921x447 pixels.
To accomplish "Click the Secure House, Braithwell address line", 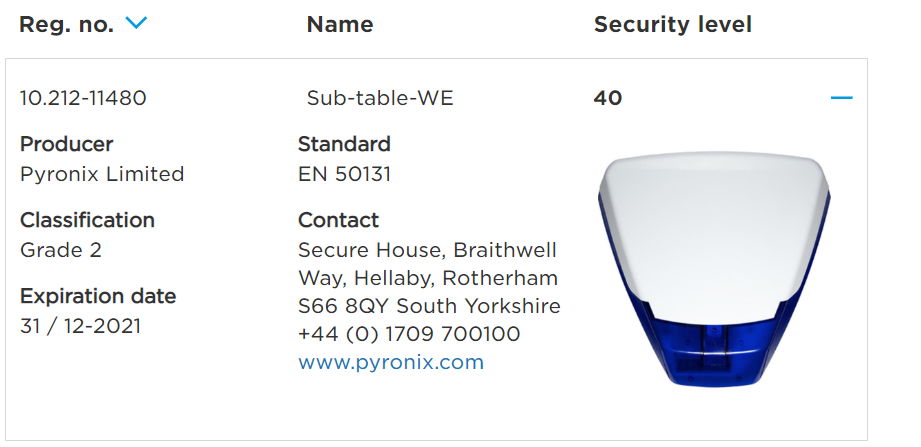I will [427, 250].
